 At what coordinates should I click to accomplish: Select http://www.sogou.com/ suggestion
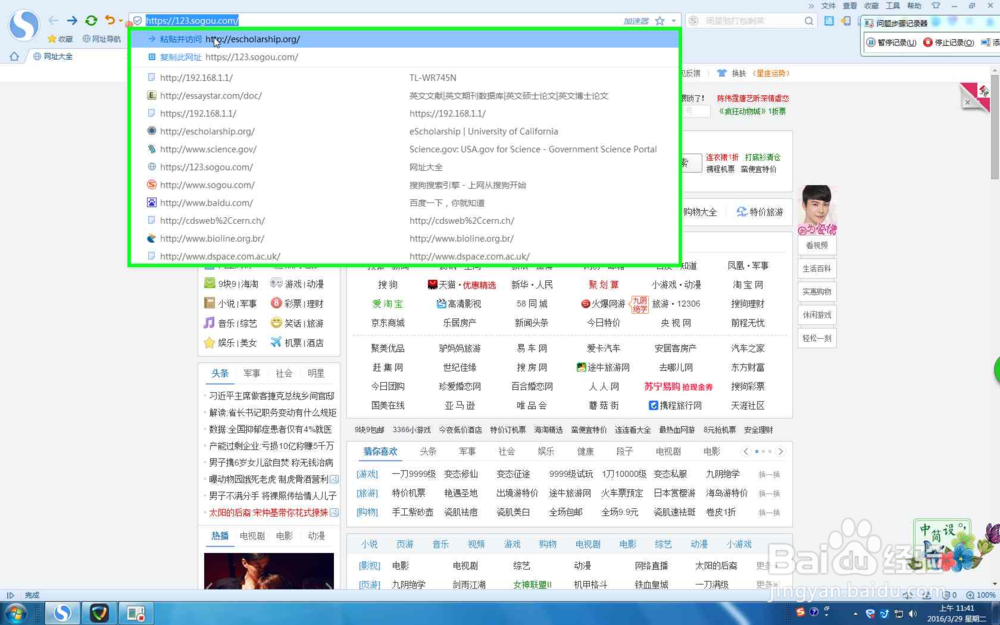(405, 185)
